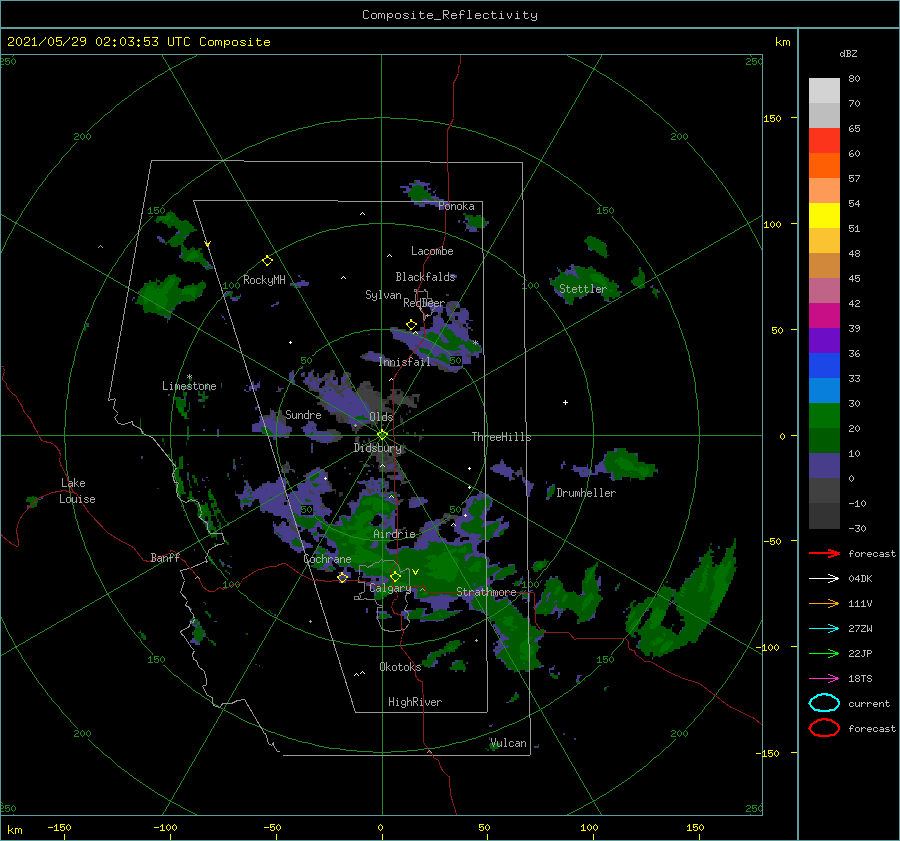Image resolution: width=900 pixels, height=841 pixels.
Task: Click the orange 57–60 dBZ swatch
Action: pos(824,166)
